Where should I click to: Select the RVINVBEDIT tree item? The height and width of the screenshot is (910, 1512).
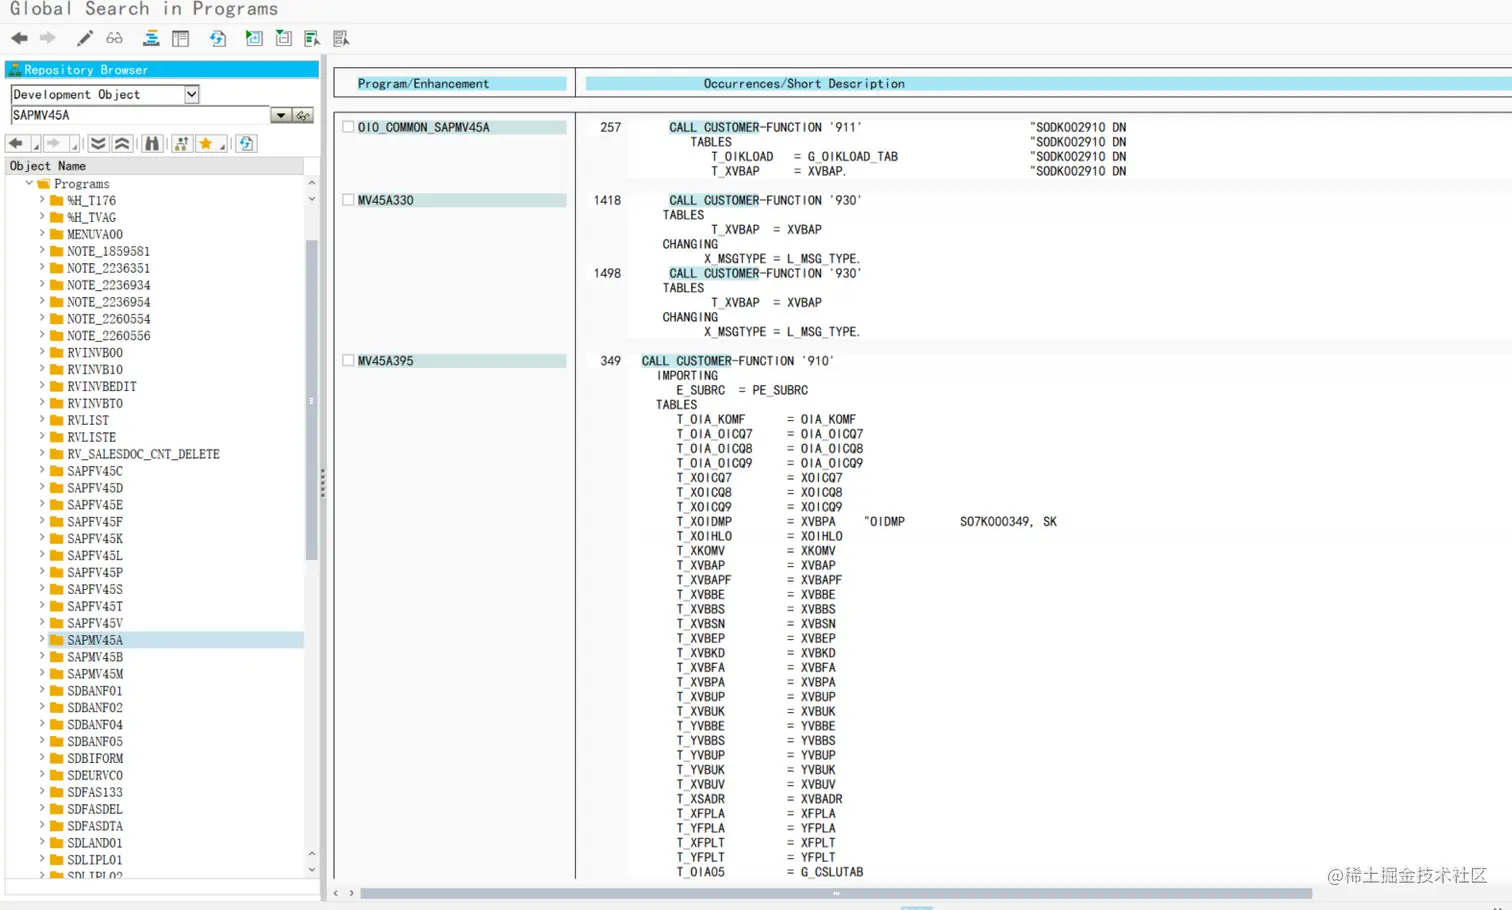coord(102,386)
